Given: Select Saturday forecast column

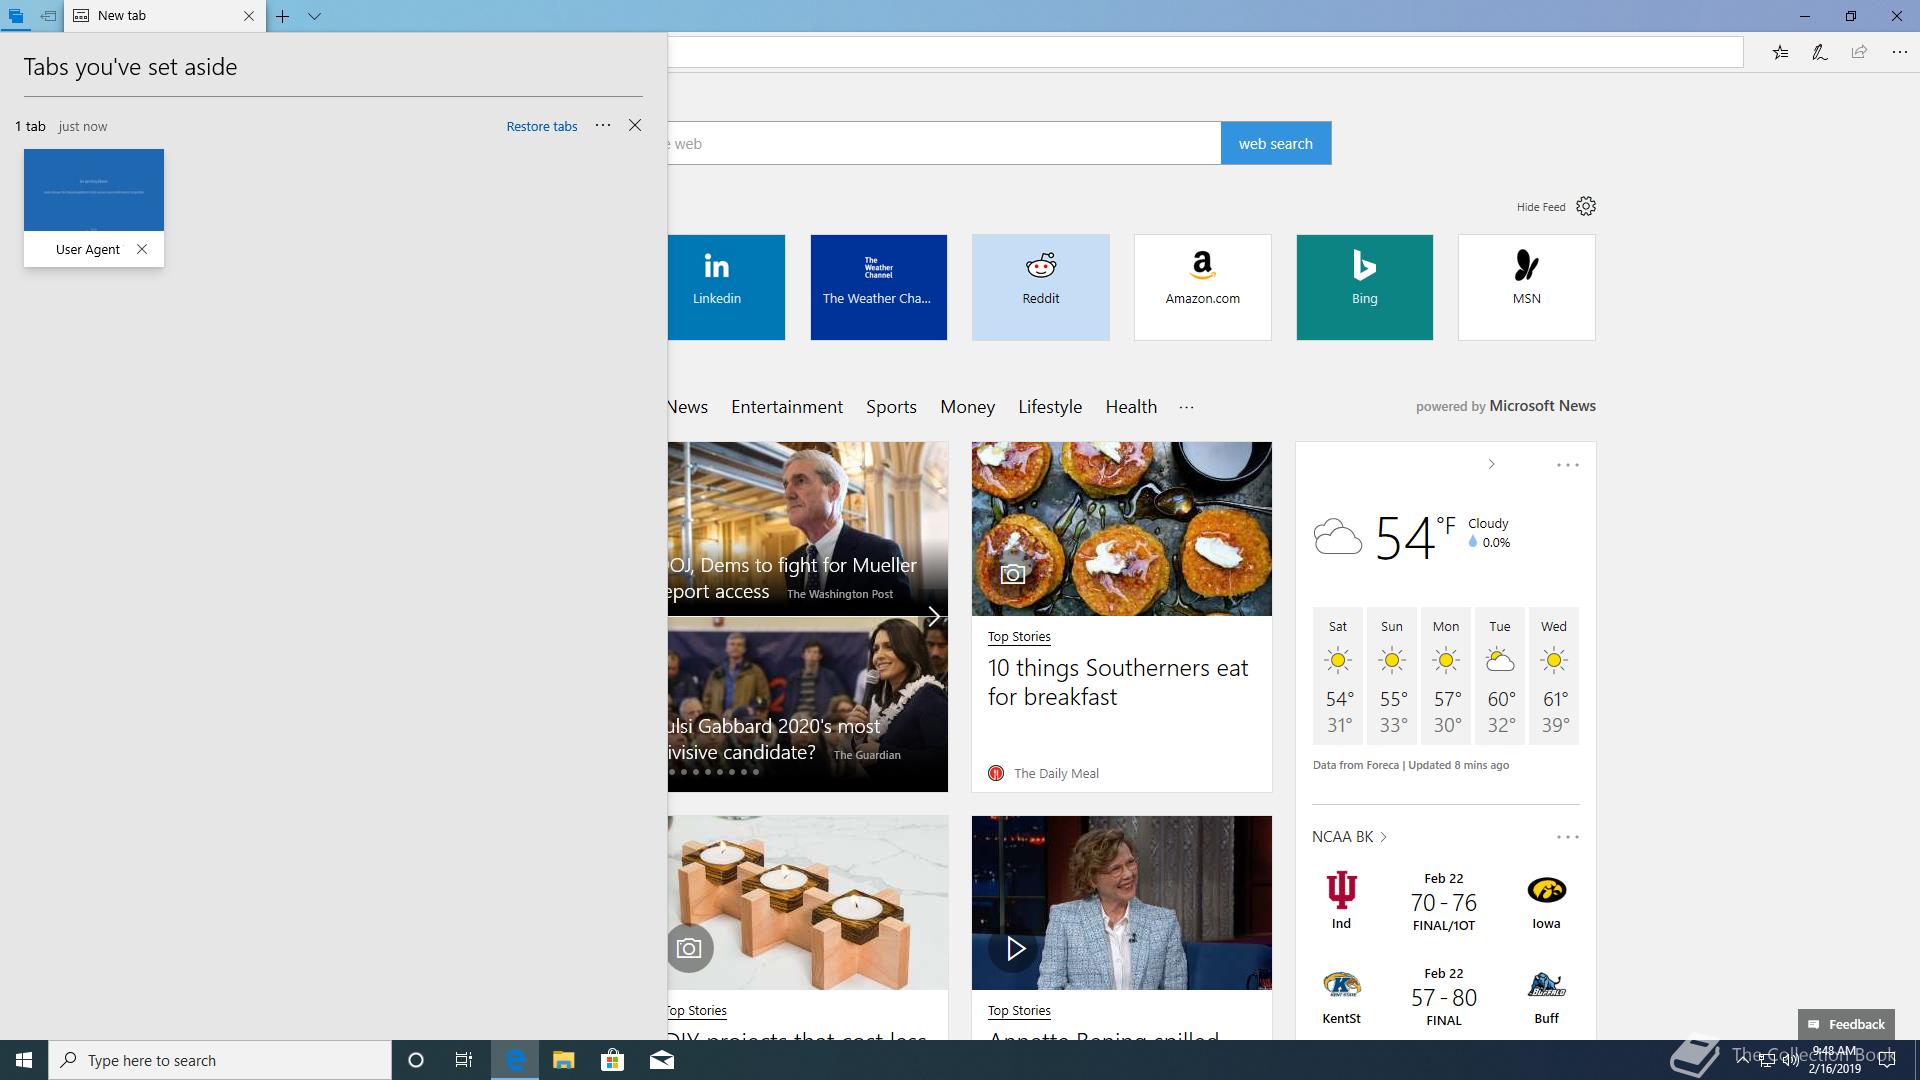Looking at the screenshot, I should click(1338, 676).
